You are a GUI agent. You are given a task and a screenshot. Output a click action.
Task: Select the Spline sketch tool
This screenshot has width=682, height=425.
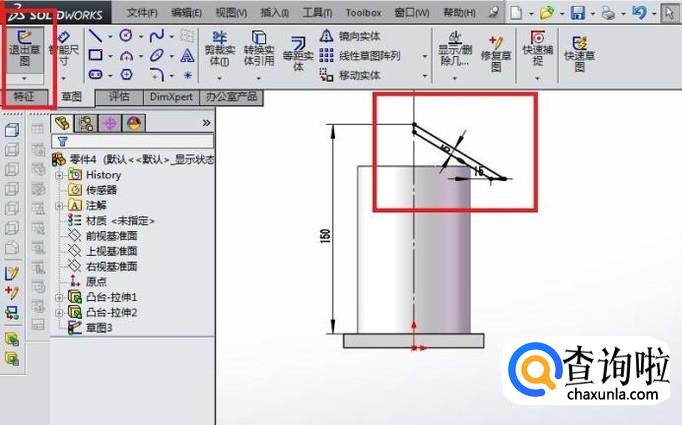pos(157,36)
